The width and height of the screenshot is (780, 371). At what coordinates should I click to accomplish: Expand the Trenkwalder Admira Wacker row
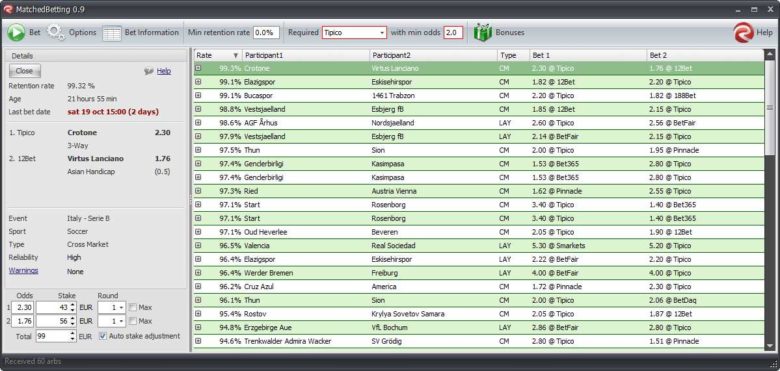(198, 341)
